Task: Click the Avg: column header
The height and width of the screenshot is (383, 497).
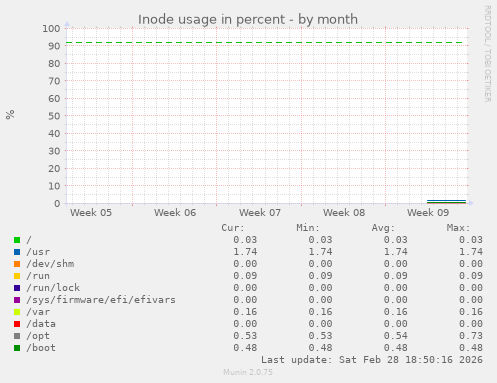Action: click(383, 228)
